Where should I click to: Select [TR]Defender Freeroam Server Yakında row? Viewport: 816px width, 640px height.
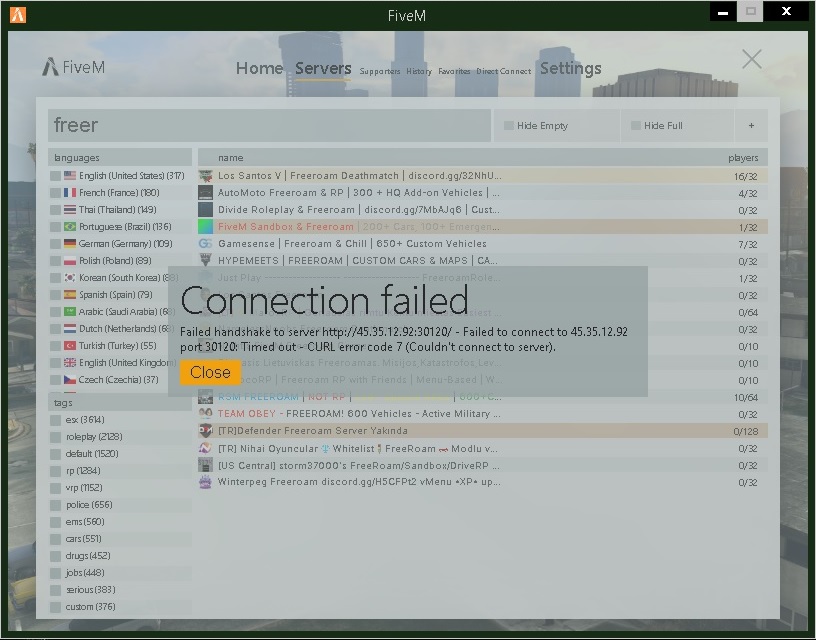[x=482, y=431]
